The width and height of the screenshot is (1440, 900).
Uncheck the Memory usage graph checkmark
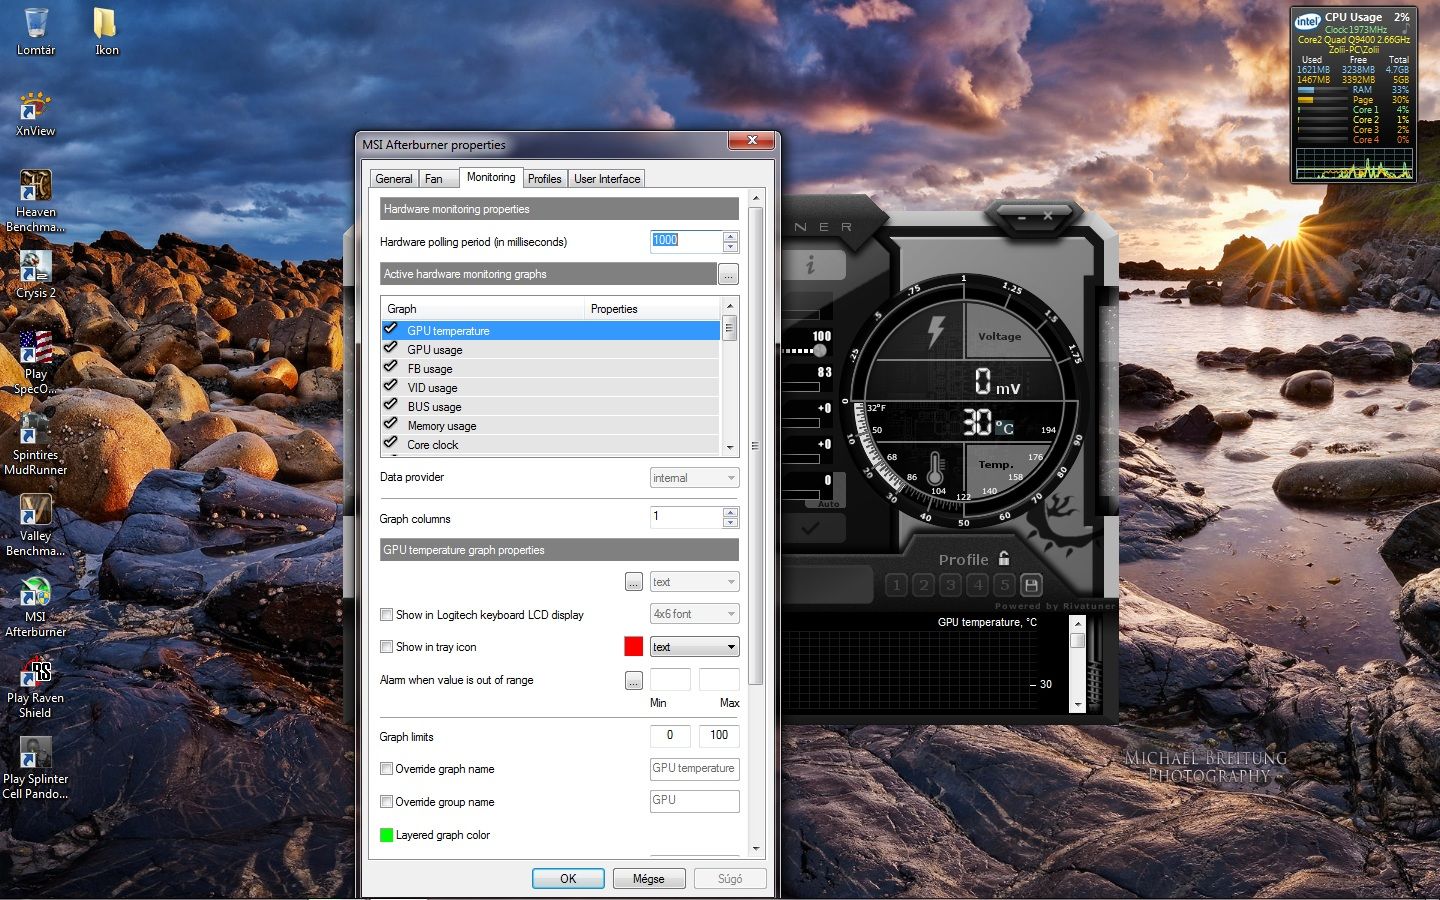(x=391, y=424)
